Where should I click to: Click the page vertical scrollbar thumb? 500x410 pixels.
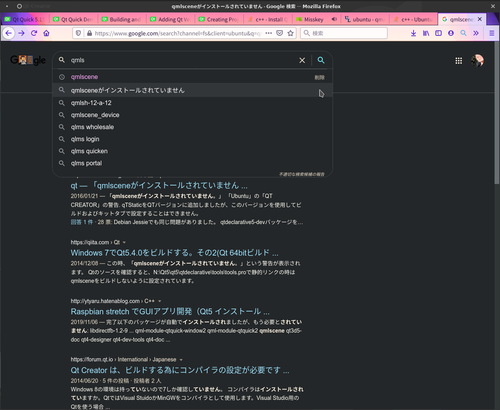coord(497,113)
